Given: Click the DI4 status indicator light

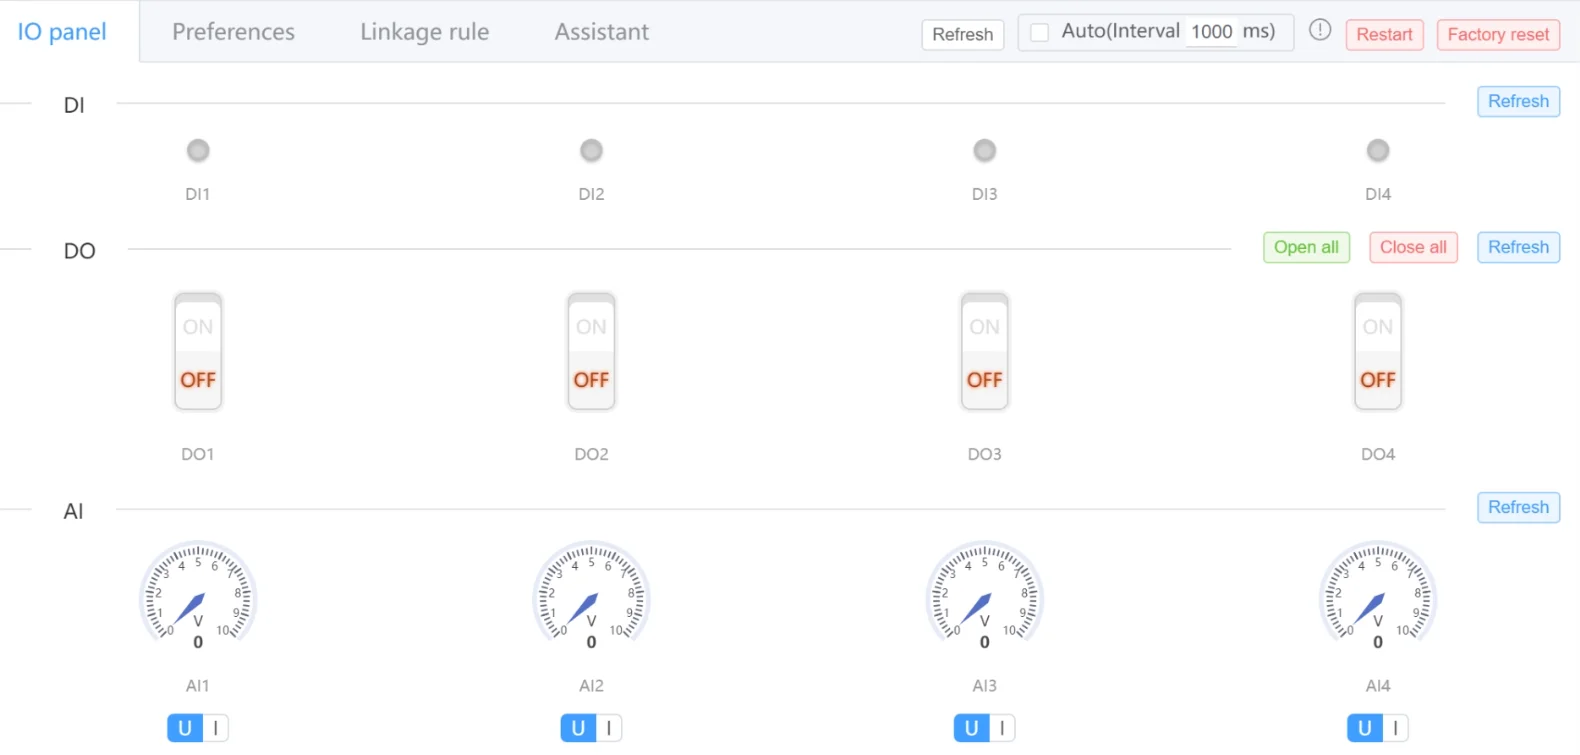Looking at the screenshot, I should (x=1378, y=150).
